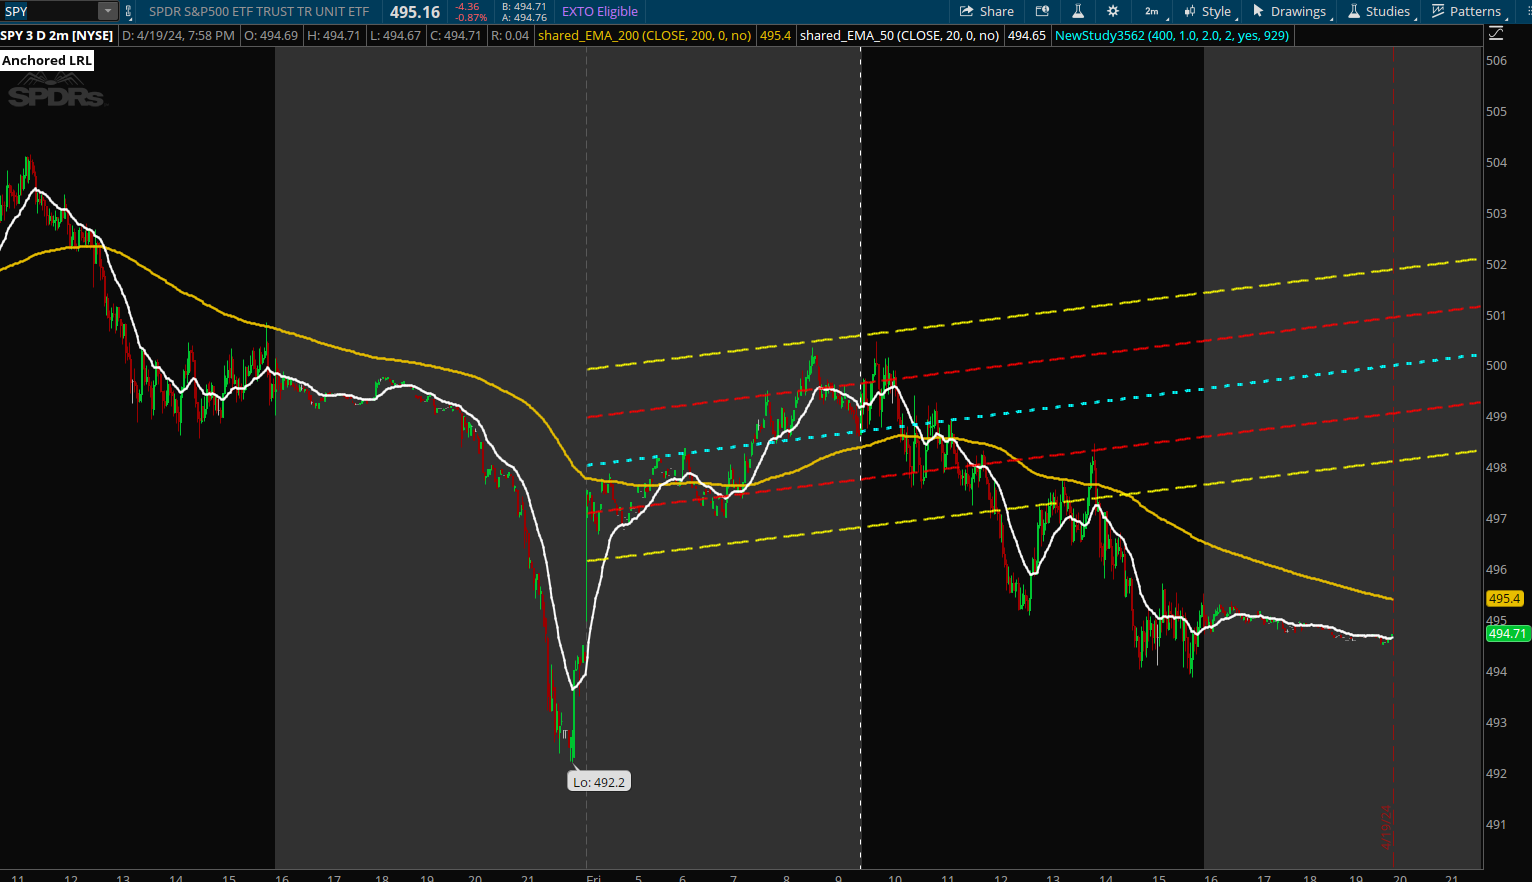Select the shared_EMA_200 study label

click(x=644, y=36)
